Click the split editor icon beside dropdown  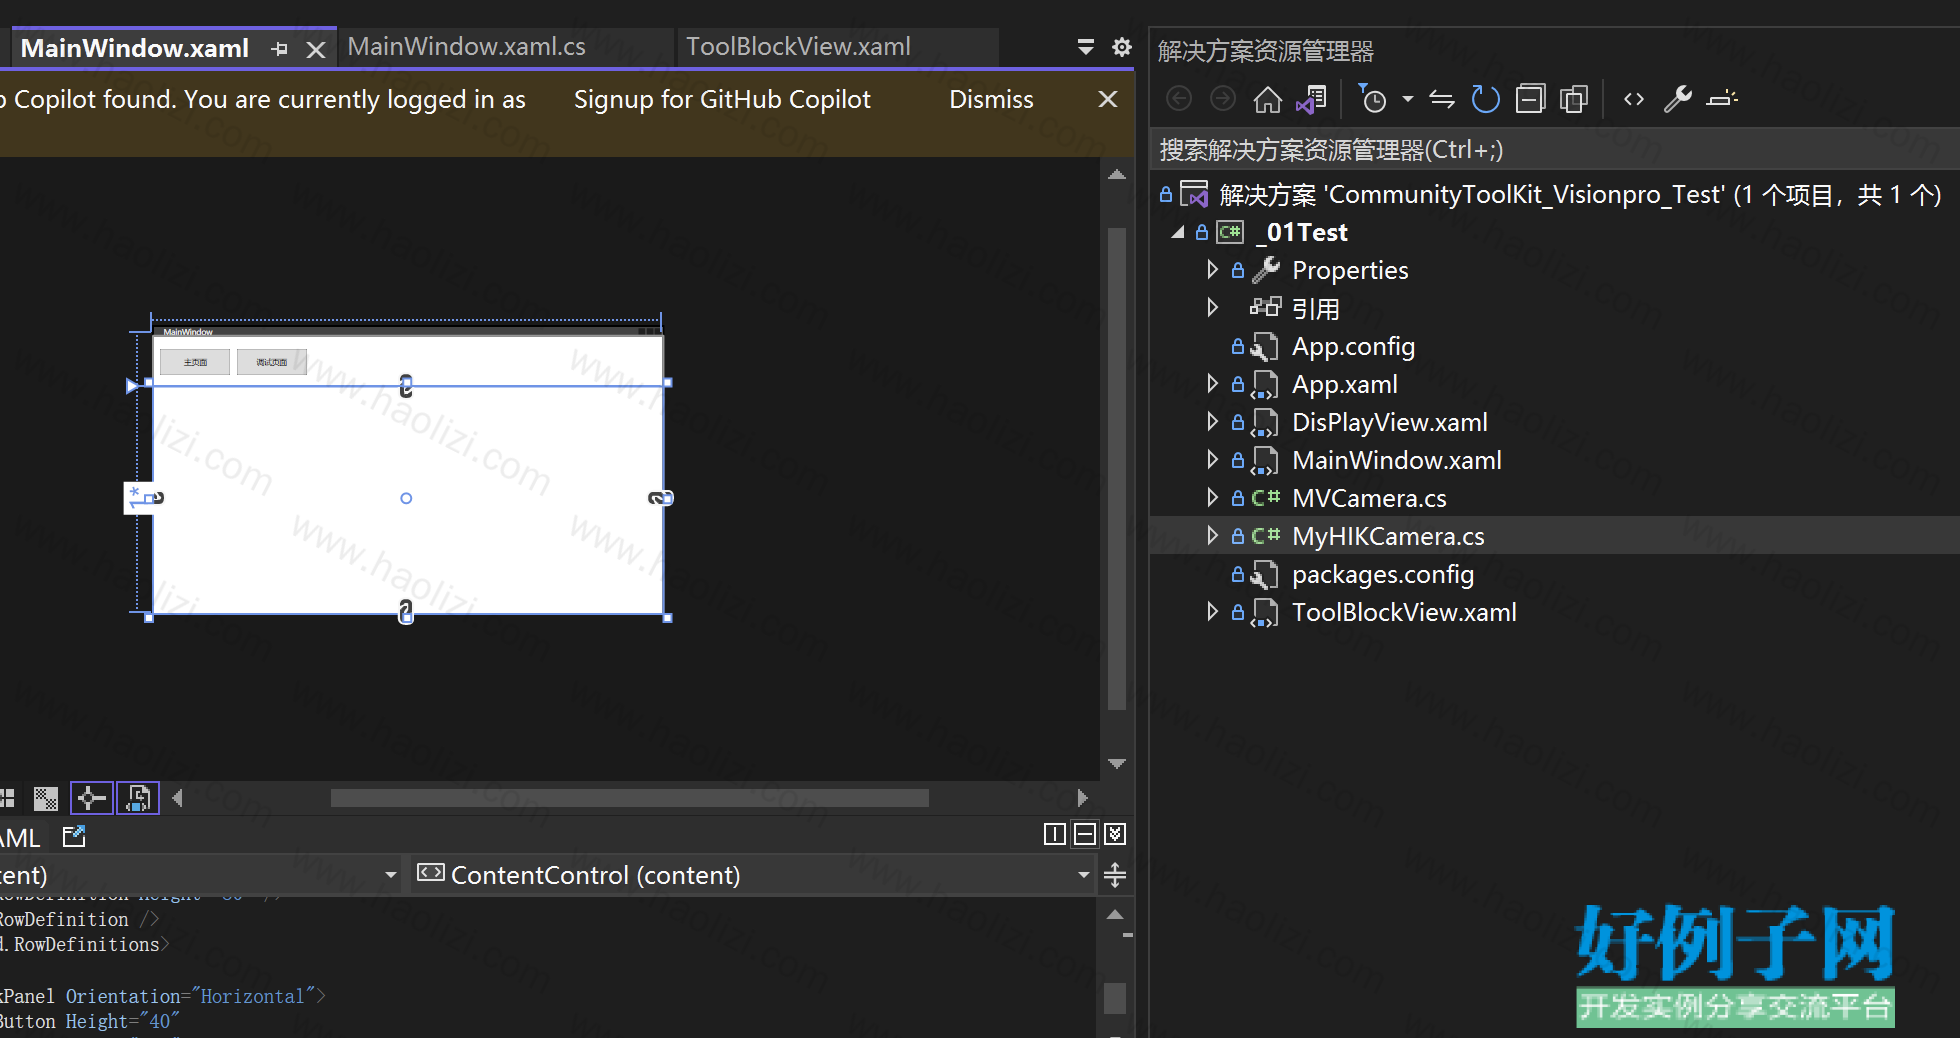(1115, 876)
